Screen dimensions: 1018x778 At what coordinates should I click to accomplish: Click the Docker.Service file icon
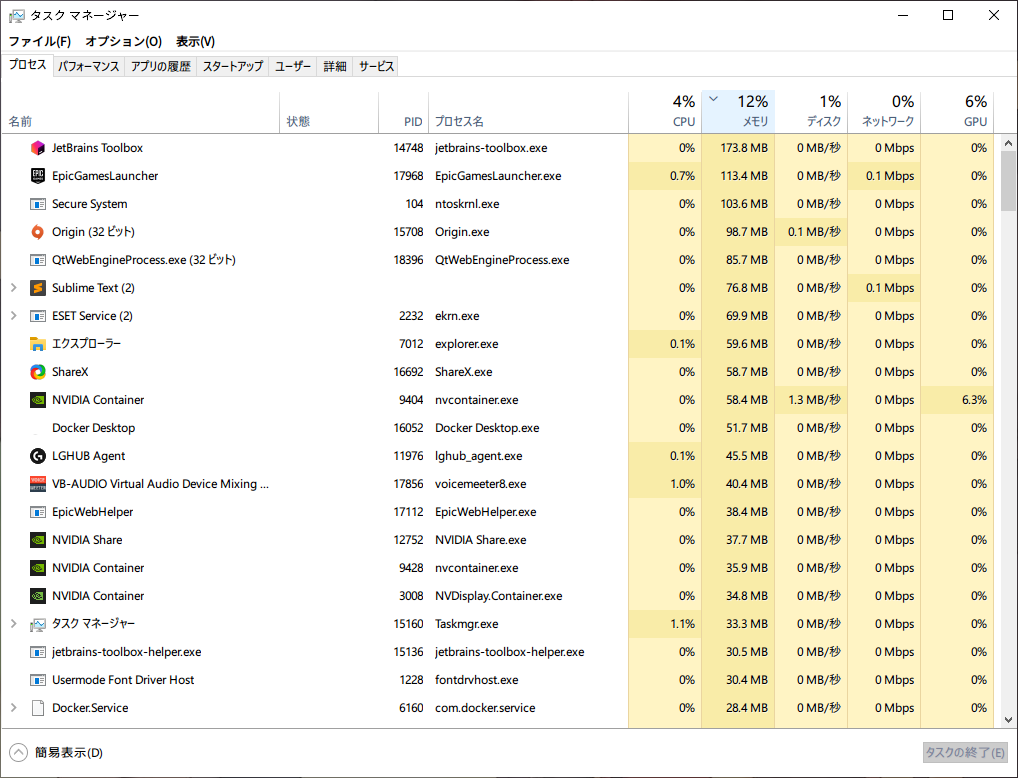[x=38, y=708]
